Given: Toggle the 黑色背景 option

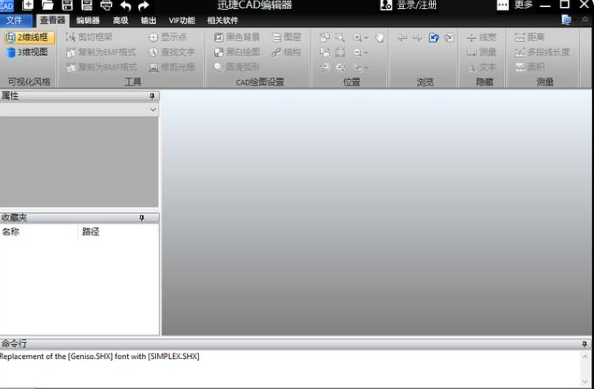Looking at the screenshot, I should [x=237, y=37].
